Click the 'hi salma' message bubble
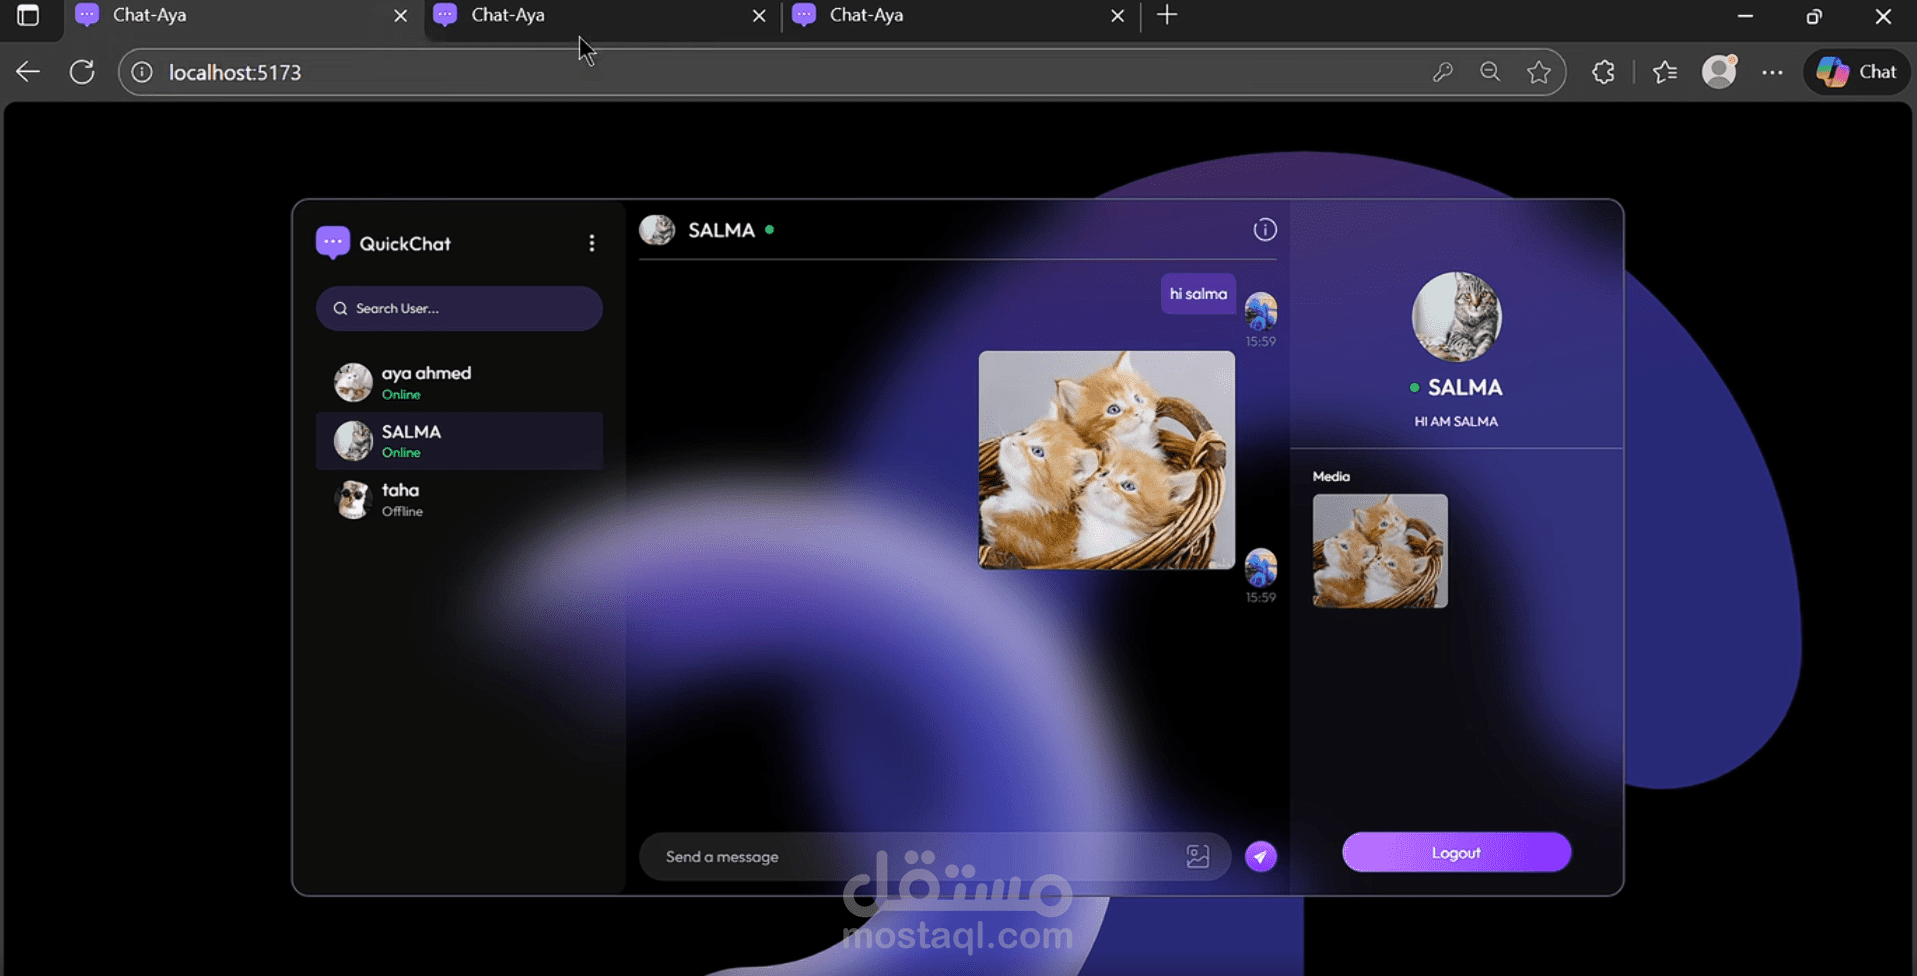Screen dimensions: 1917x976 click(x=1198, y=294)
